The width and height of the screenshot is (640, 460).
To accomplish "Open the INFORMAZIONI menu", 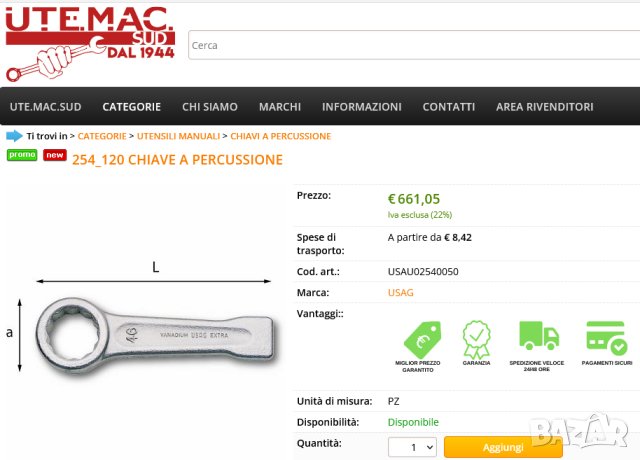I will coord(362,107).
